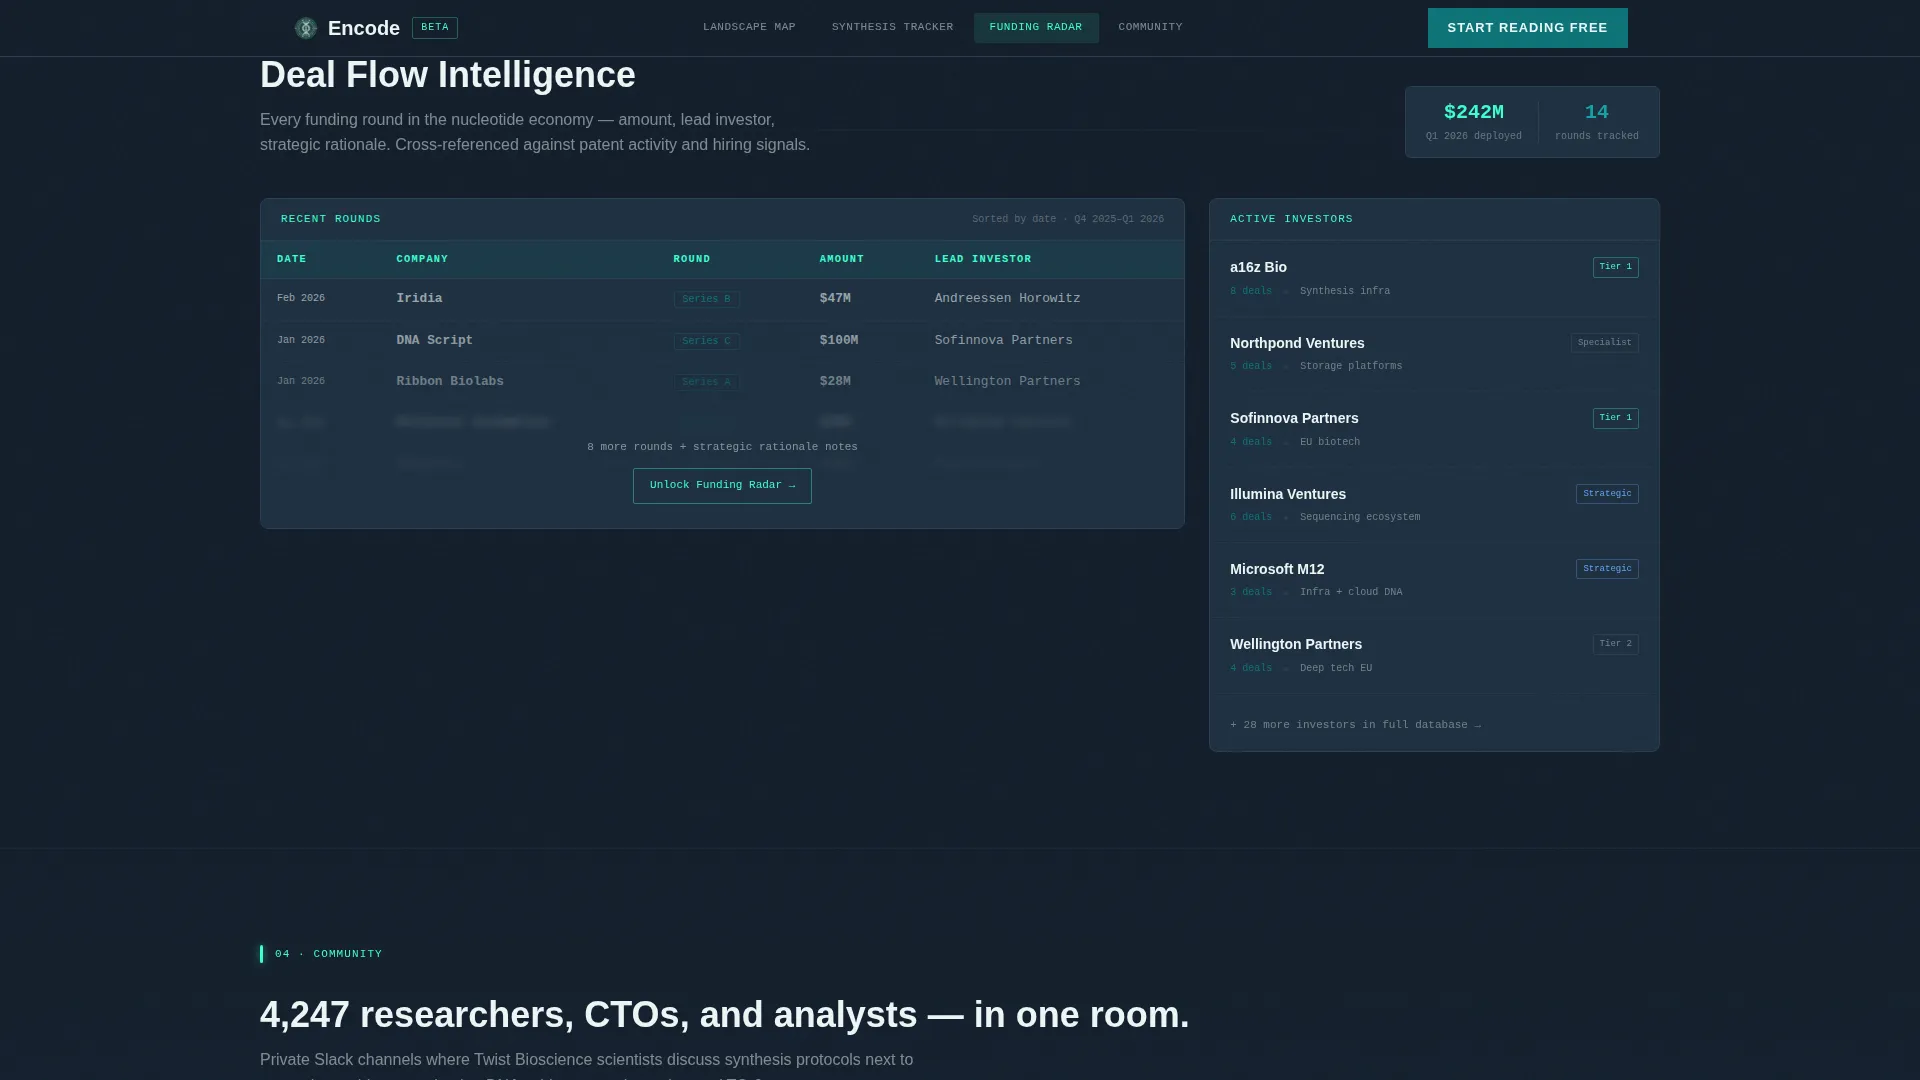Click the Tier 2 badge for Wellington Partners
This screenshot has height=1080, width=1920.
click(x=1615, y=644)
